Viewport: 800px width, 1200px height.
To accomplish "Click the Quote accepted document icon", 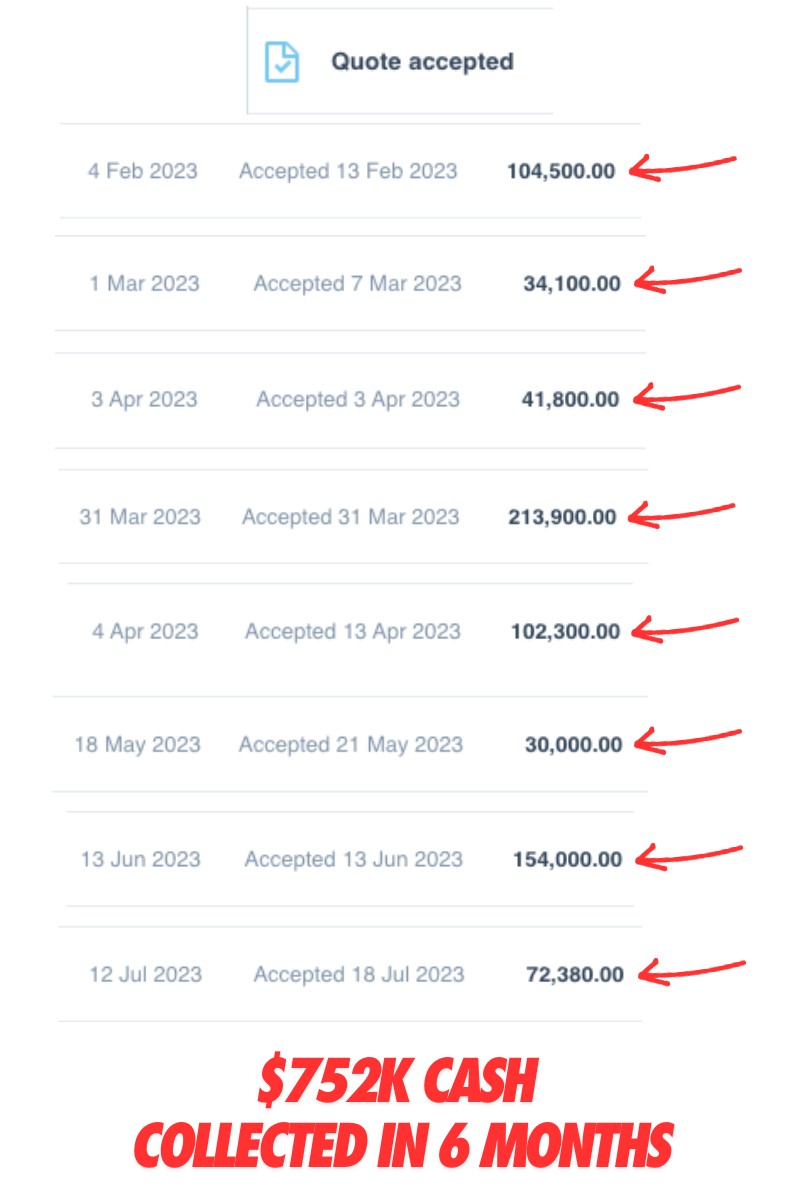I will click(x=281, y=62).
